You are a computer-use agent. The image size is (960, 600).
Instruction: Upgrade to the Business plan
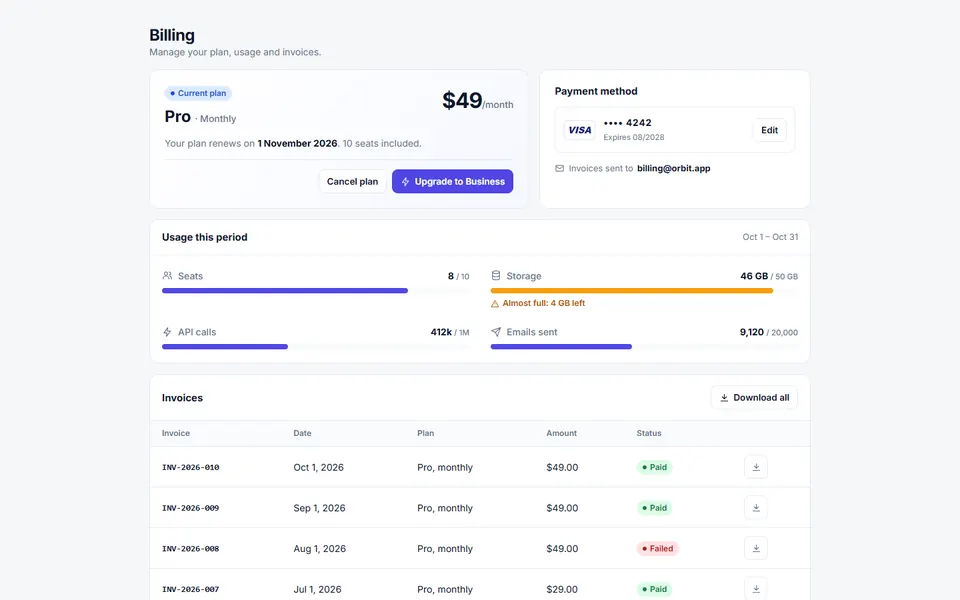[452, 181]
